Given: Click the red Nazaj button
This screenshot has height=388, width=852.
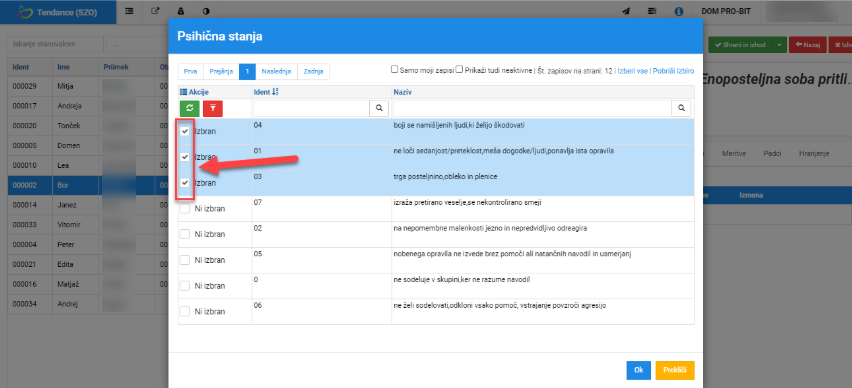Looking at the screenshot, I should (x=807, y=45).
